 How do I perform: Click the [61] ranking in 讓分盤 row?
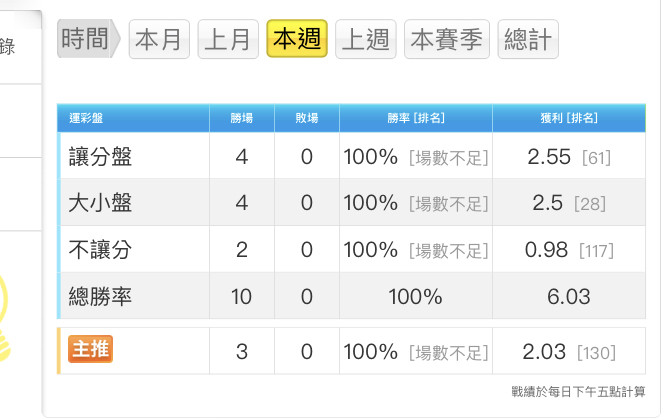tap(596, 158)
